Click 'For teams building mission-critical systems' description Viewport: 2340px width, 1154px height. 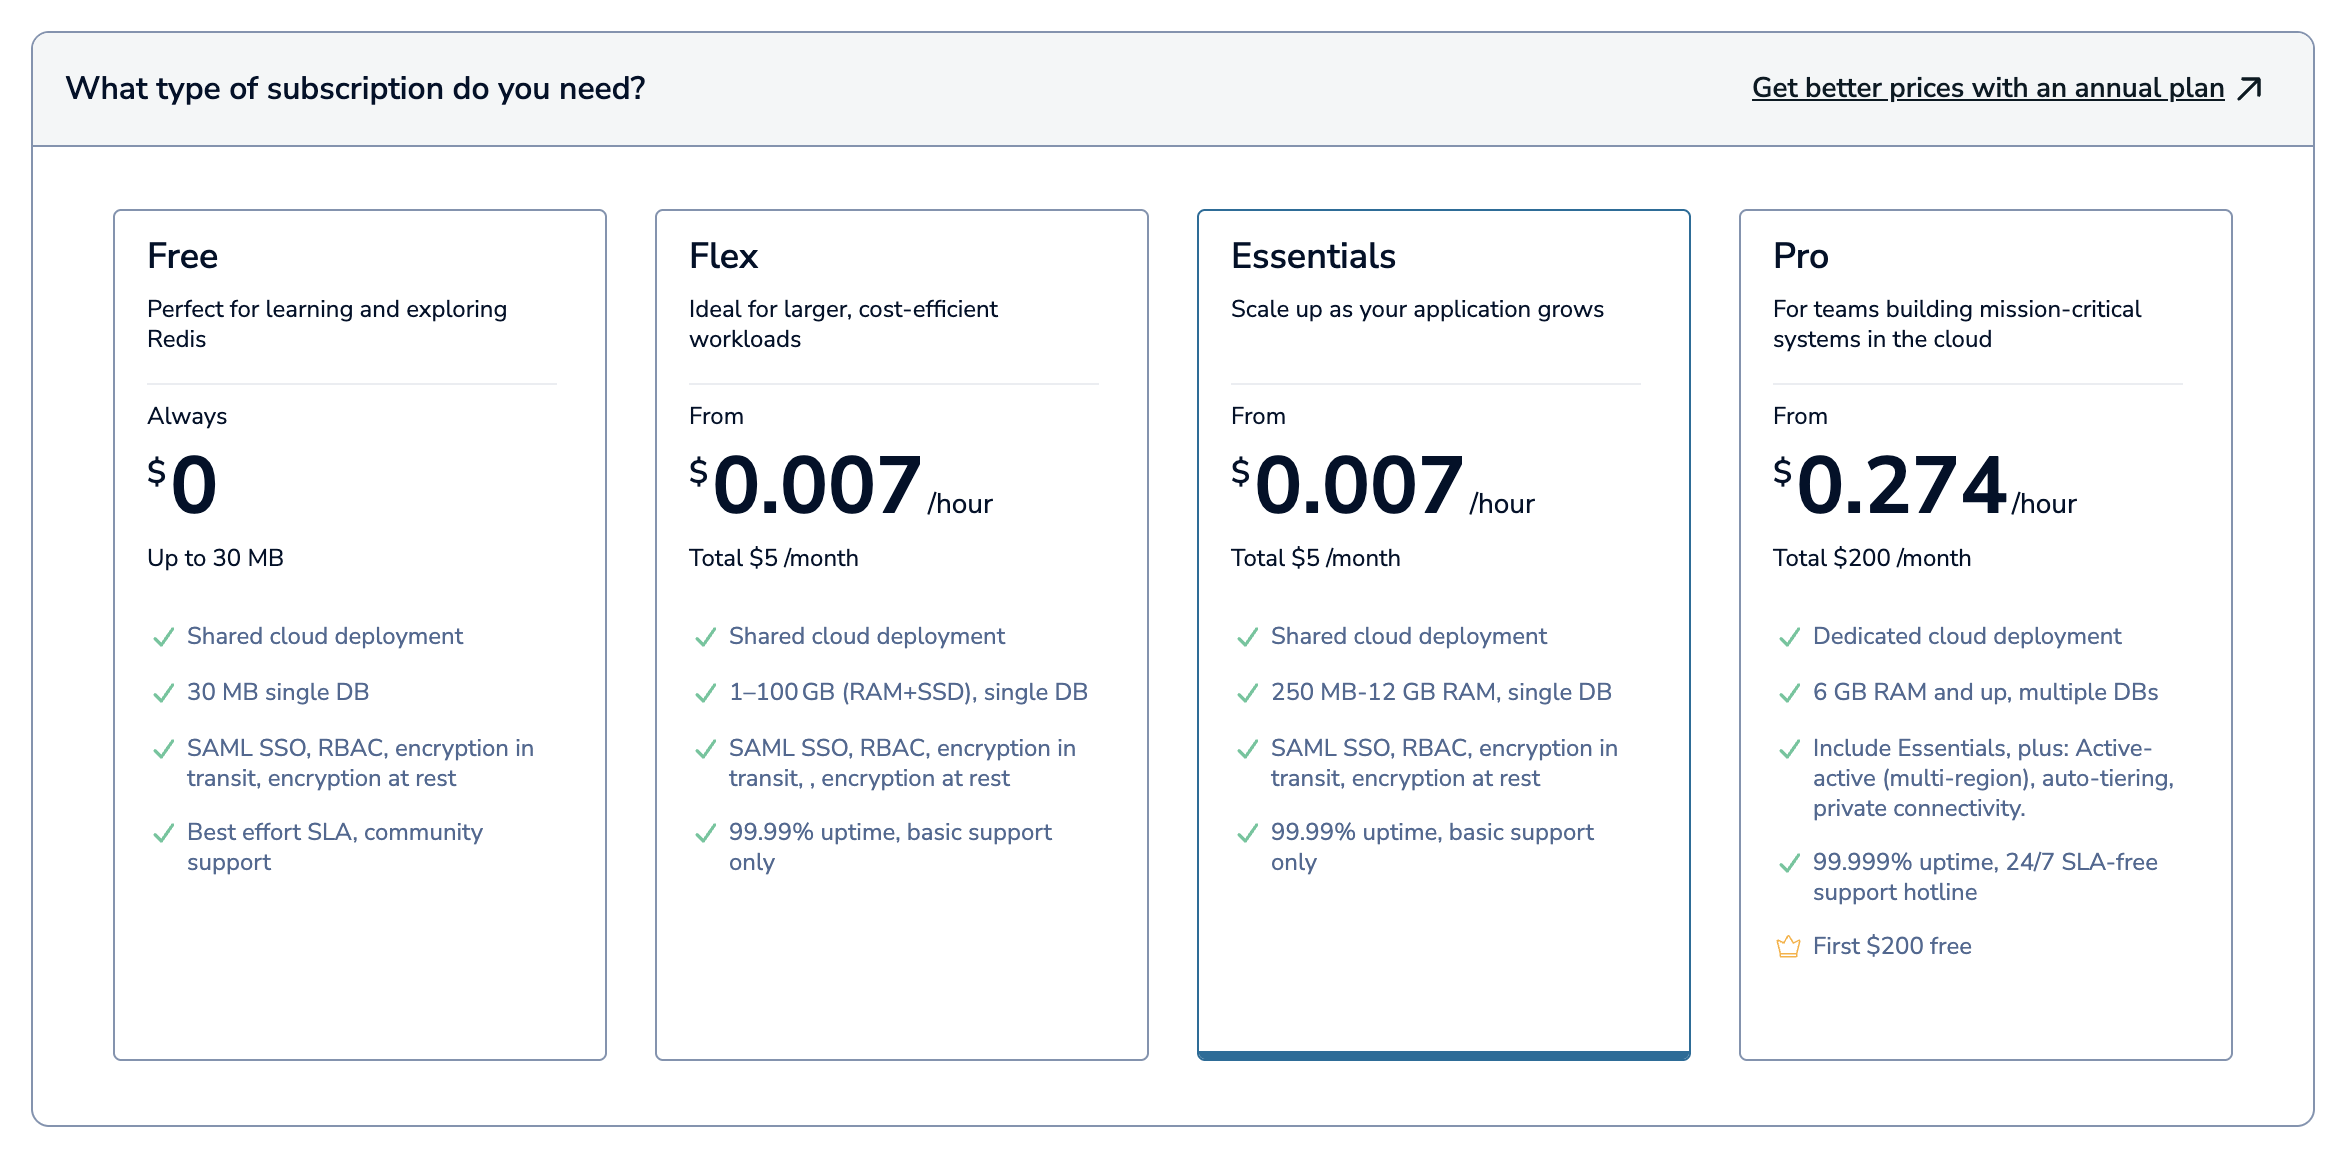[1957, 324]
